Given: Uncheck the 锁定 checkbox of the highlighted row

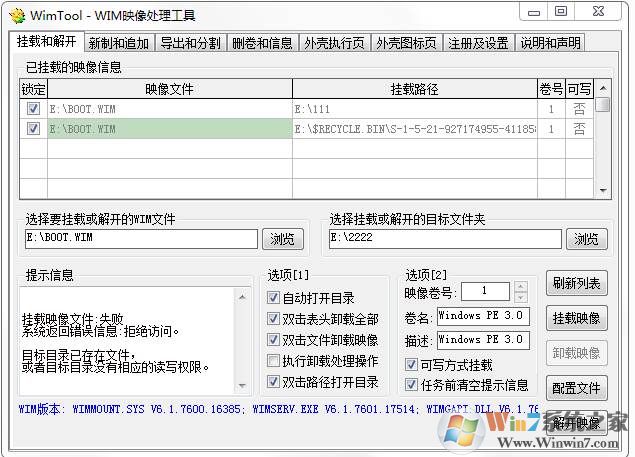Looking at the screenshot, I should 33,129.
